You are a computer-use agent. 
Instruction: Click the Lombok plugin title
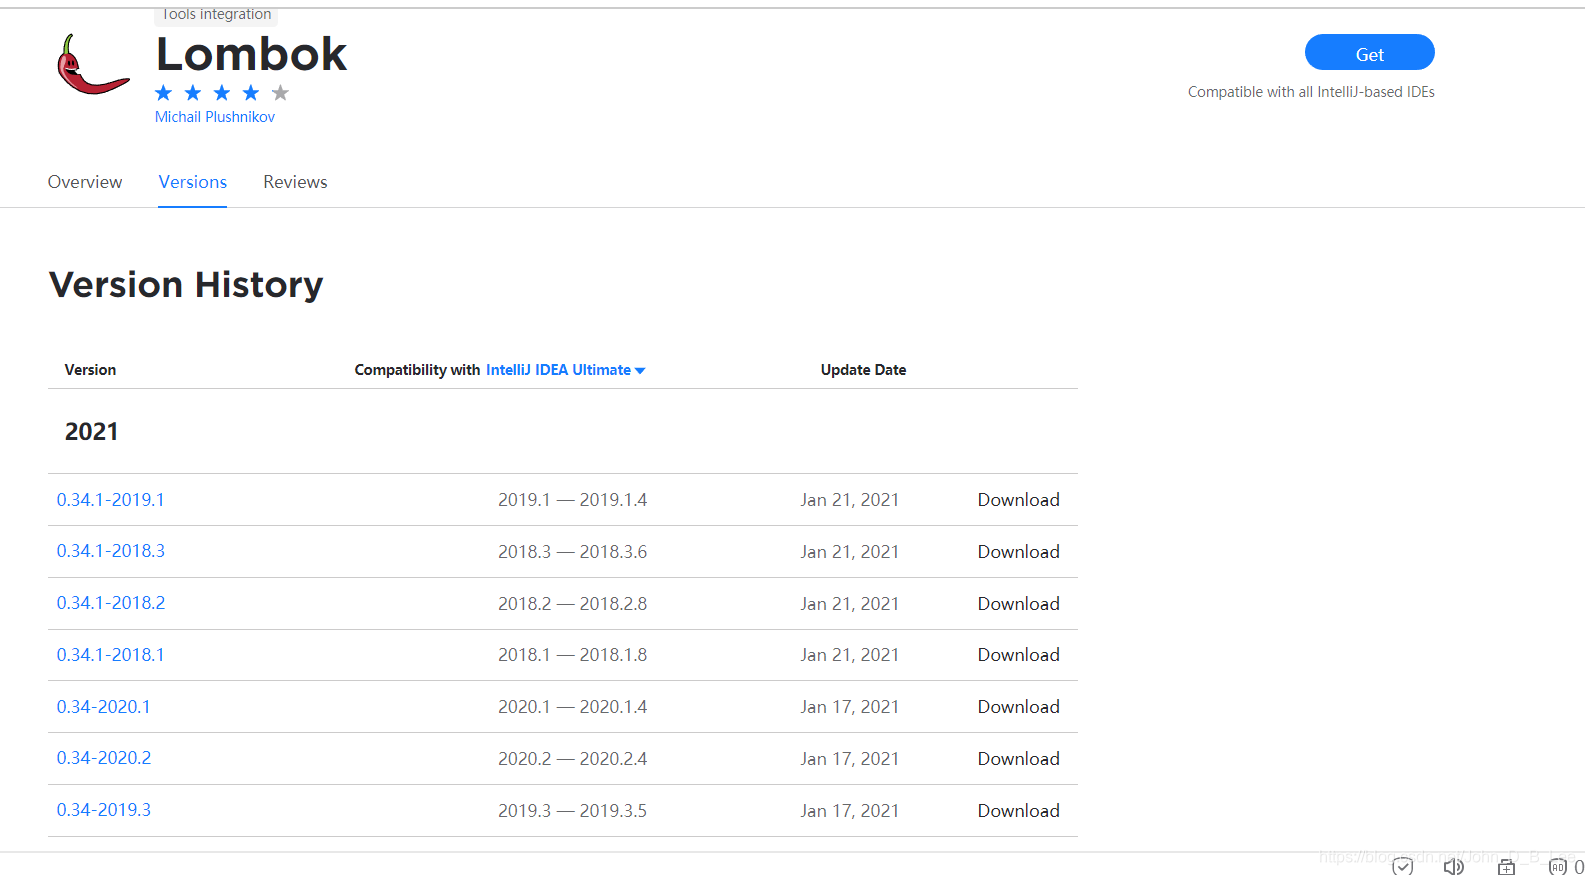tap(251, 54)
